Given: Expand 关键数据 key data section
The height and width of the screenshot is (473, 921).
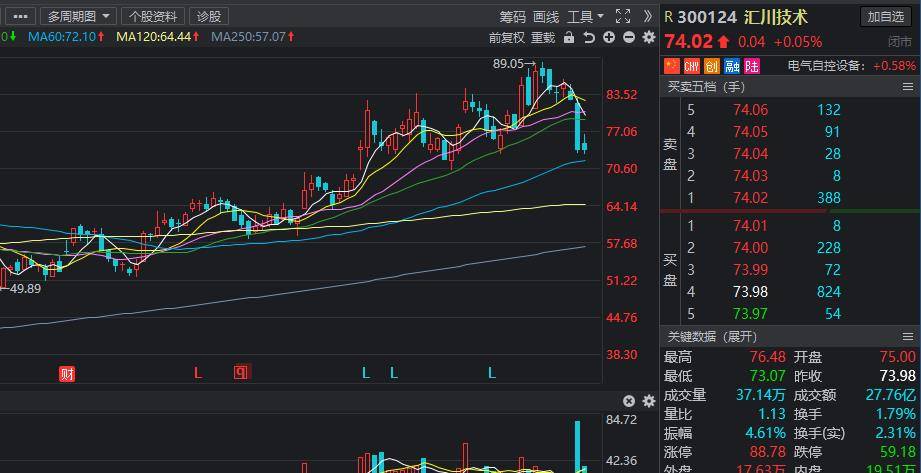Looking at the screenshot, I should tap(712, 337).
